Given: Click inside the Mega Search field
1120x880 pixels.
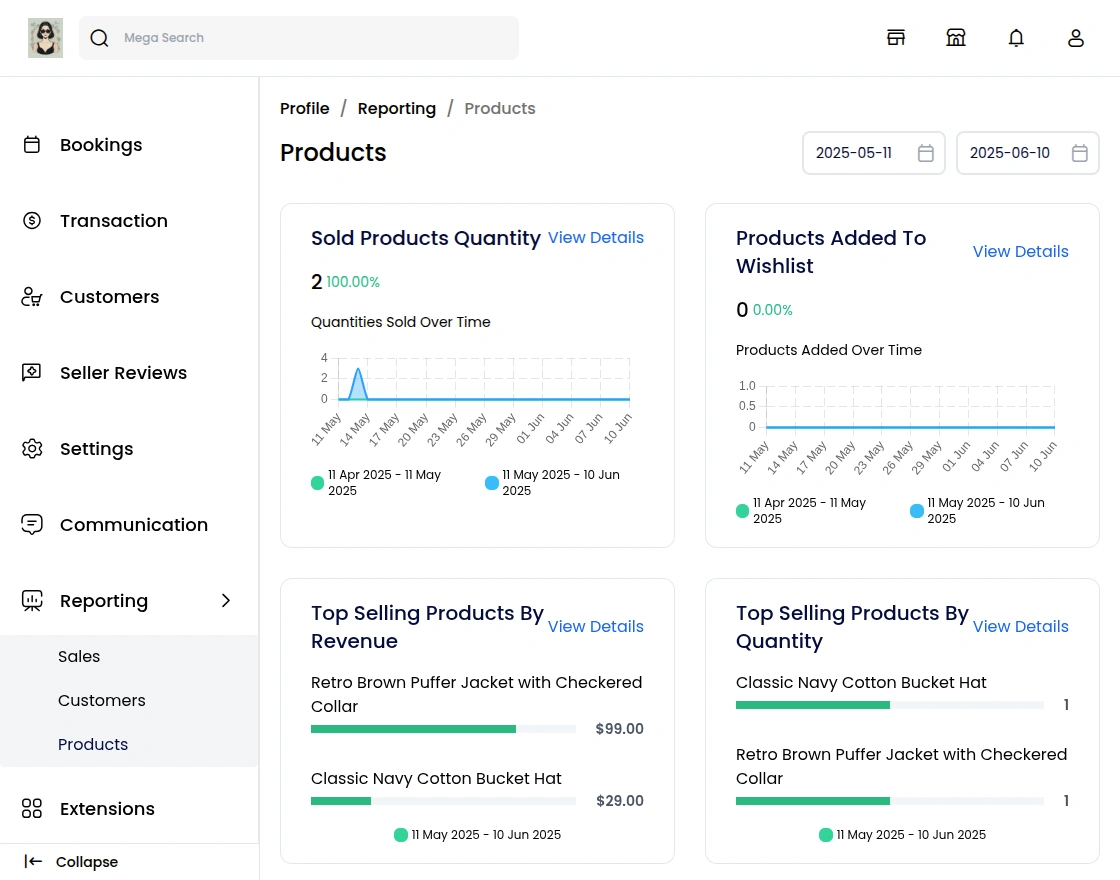Looking at the screenshot, I should pyautogui.click(x=299, y=37).
